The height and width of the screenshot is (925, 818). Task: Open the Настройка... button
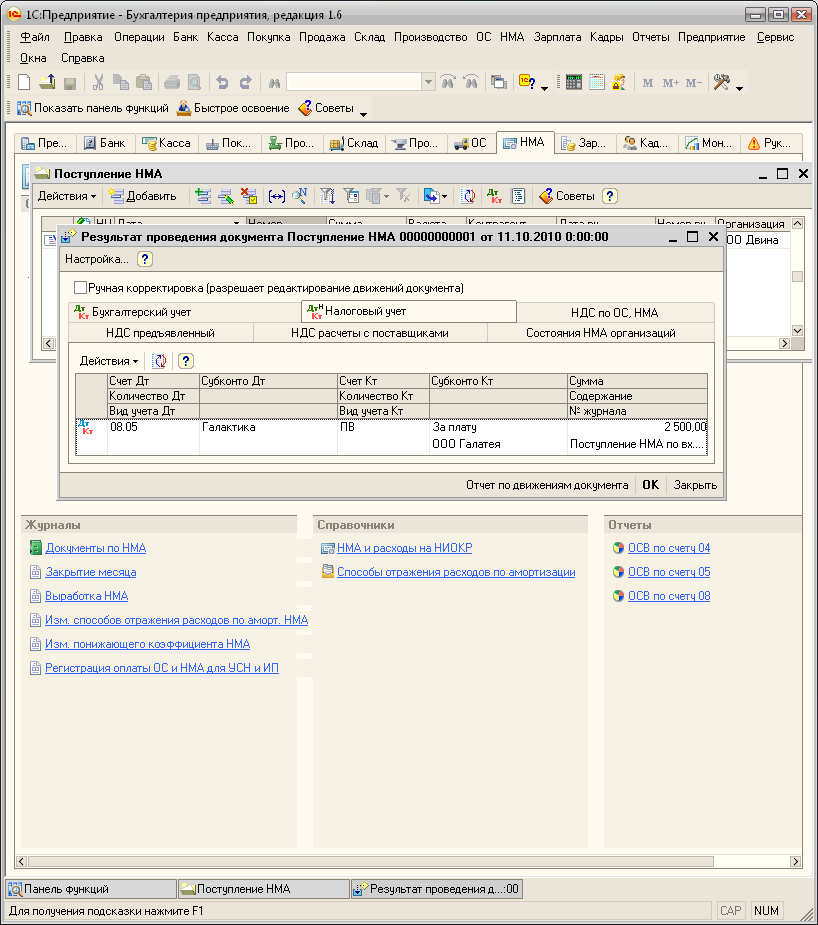[x=97, y=259]
